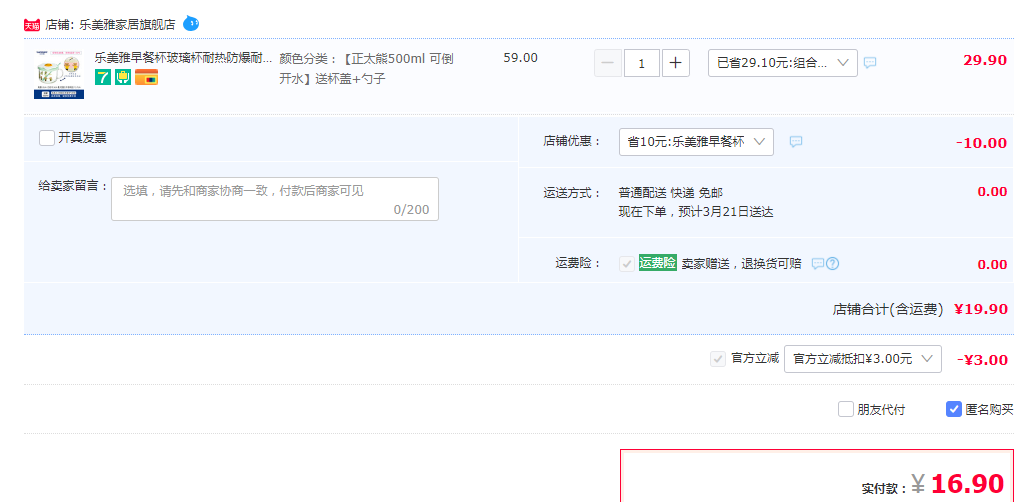Screen dimensions: 1026x502
Task: Click the 普通配送 快递 免邮 shipping text
Action: coord(671,192)
